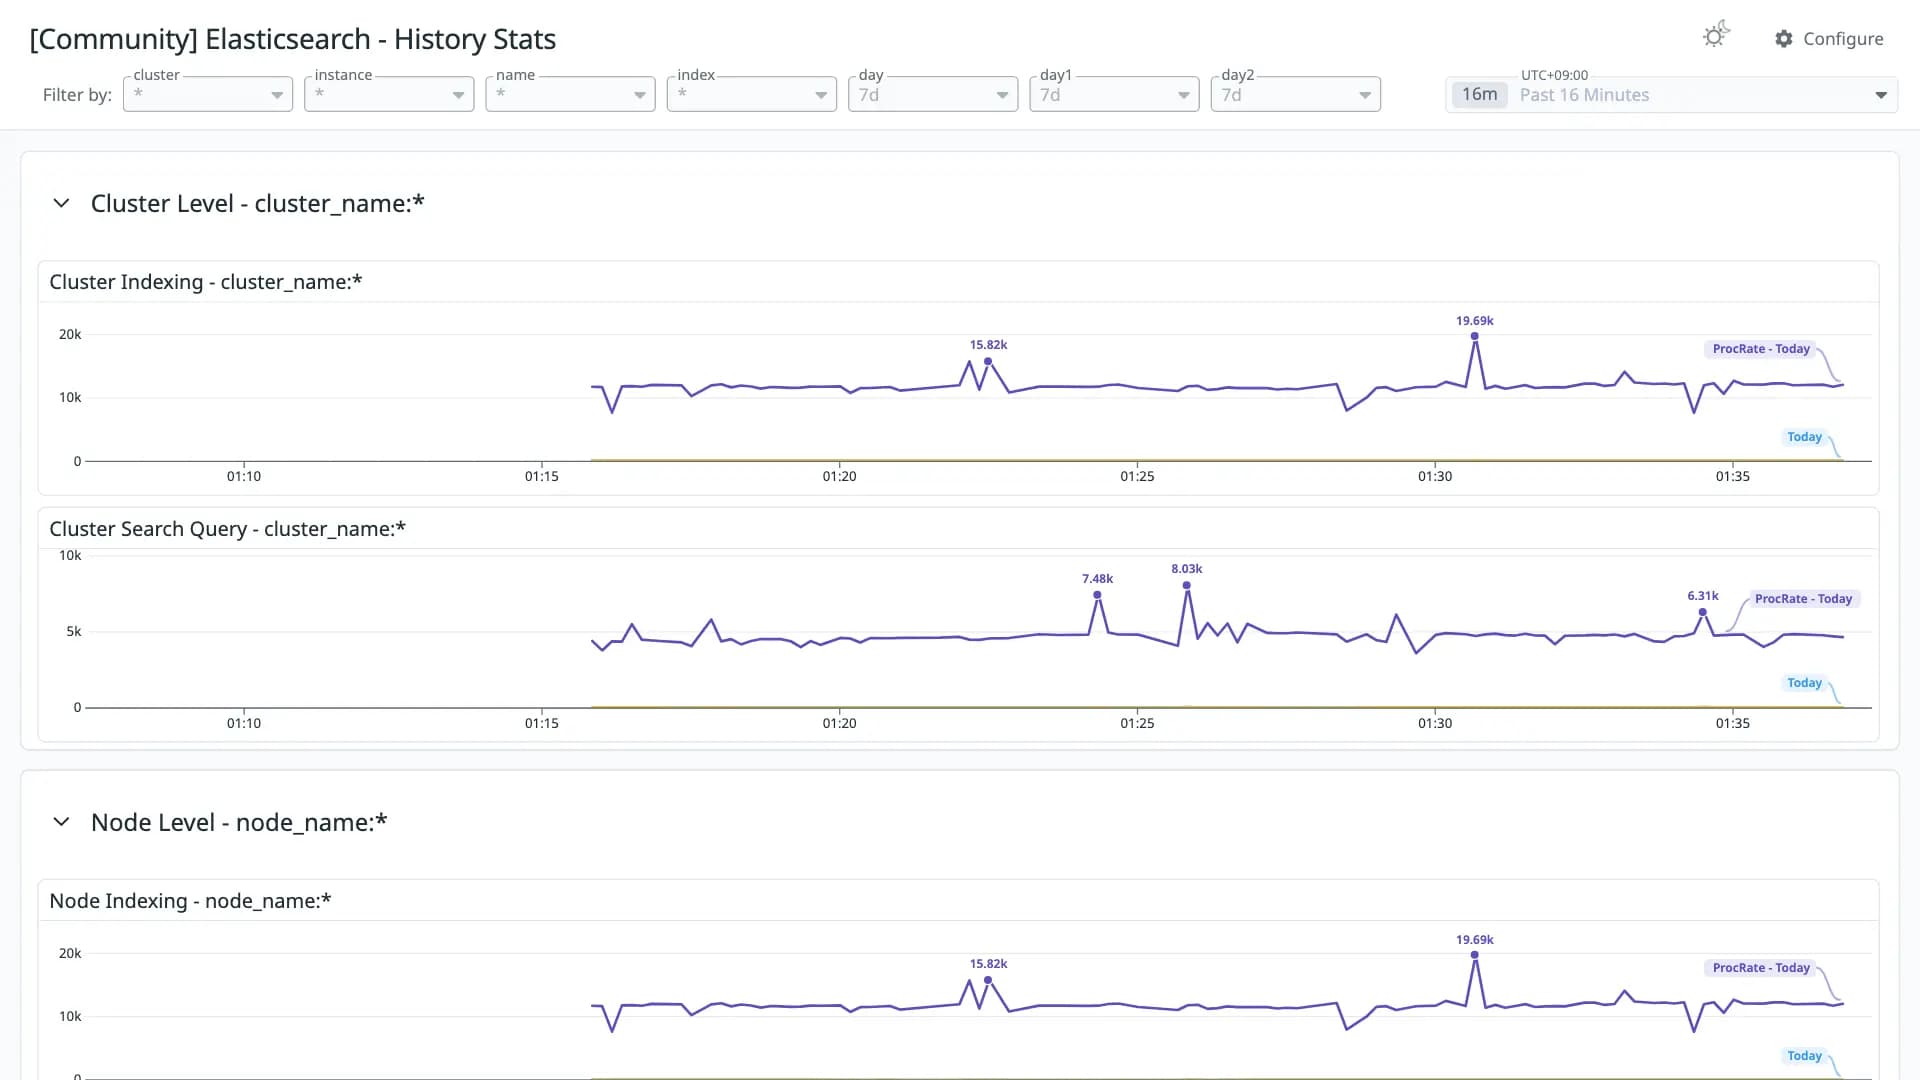Open the instance filter dropdown
The width and height of the screenshot is (1920, 1080).
pos(389,94)
